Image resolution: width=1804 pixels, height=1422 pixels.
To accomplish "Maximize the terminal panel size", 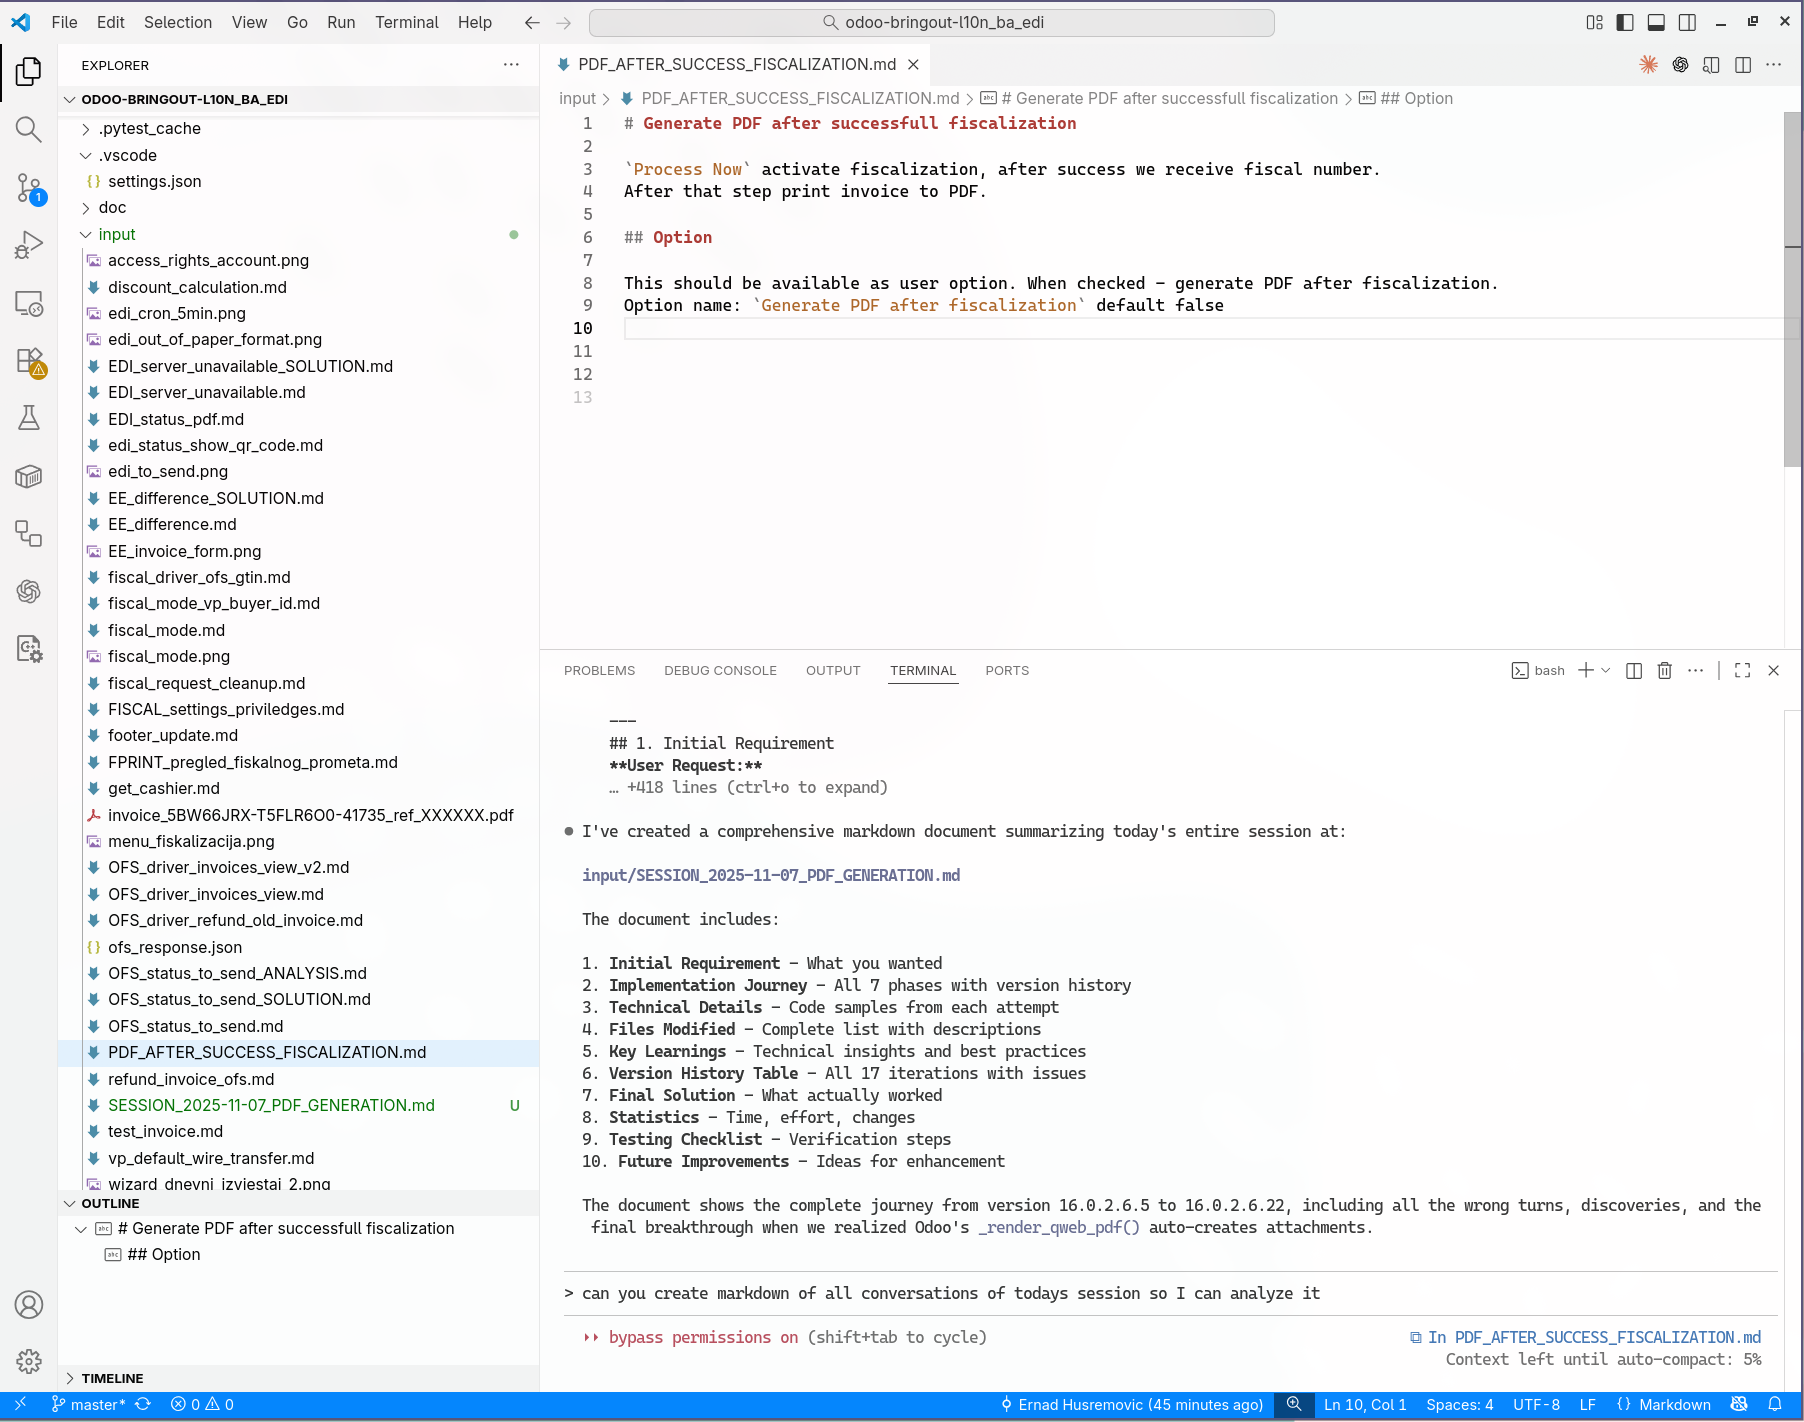I will pyautogui.click(x=1742, y=671).
